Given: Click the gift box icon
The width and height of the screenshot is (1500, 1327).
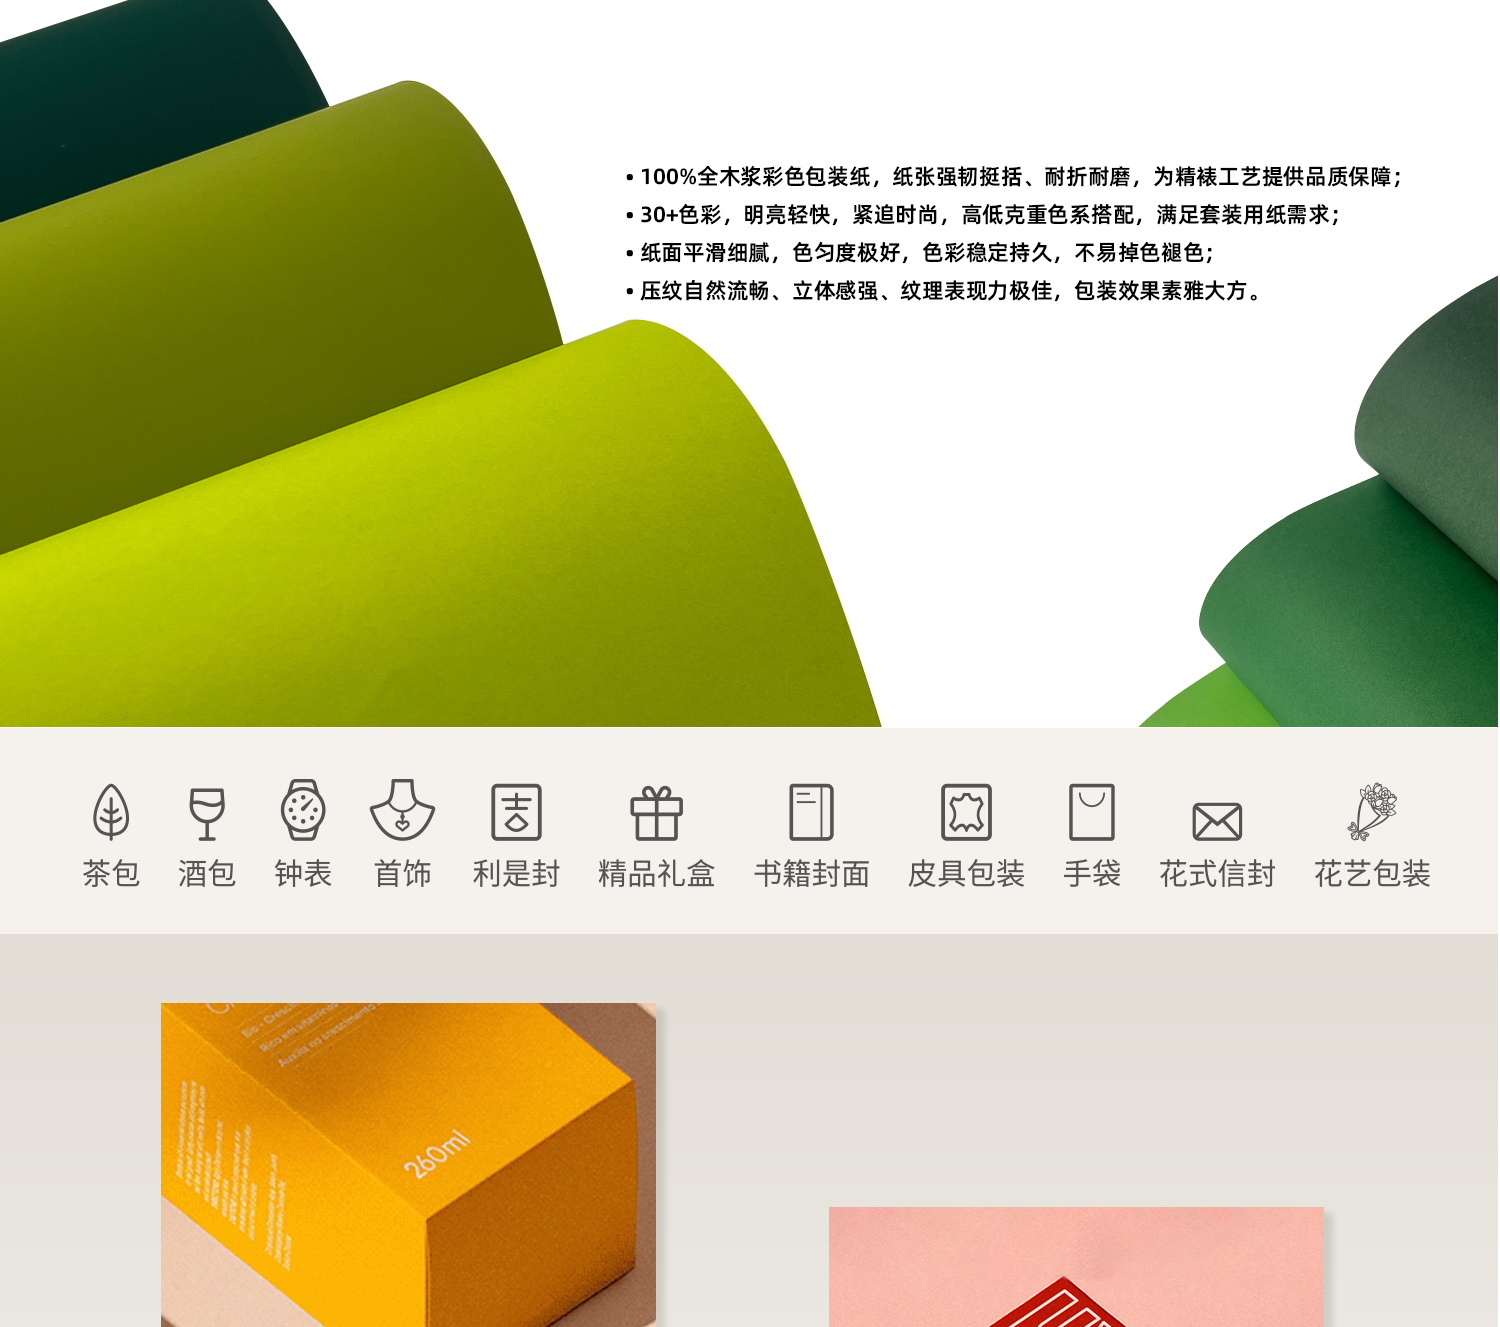Looking at the screenshot, I should [656, 813].
